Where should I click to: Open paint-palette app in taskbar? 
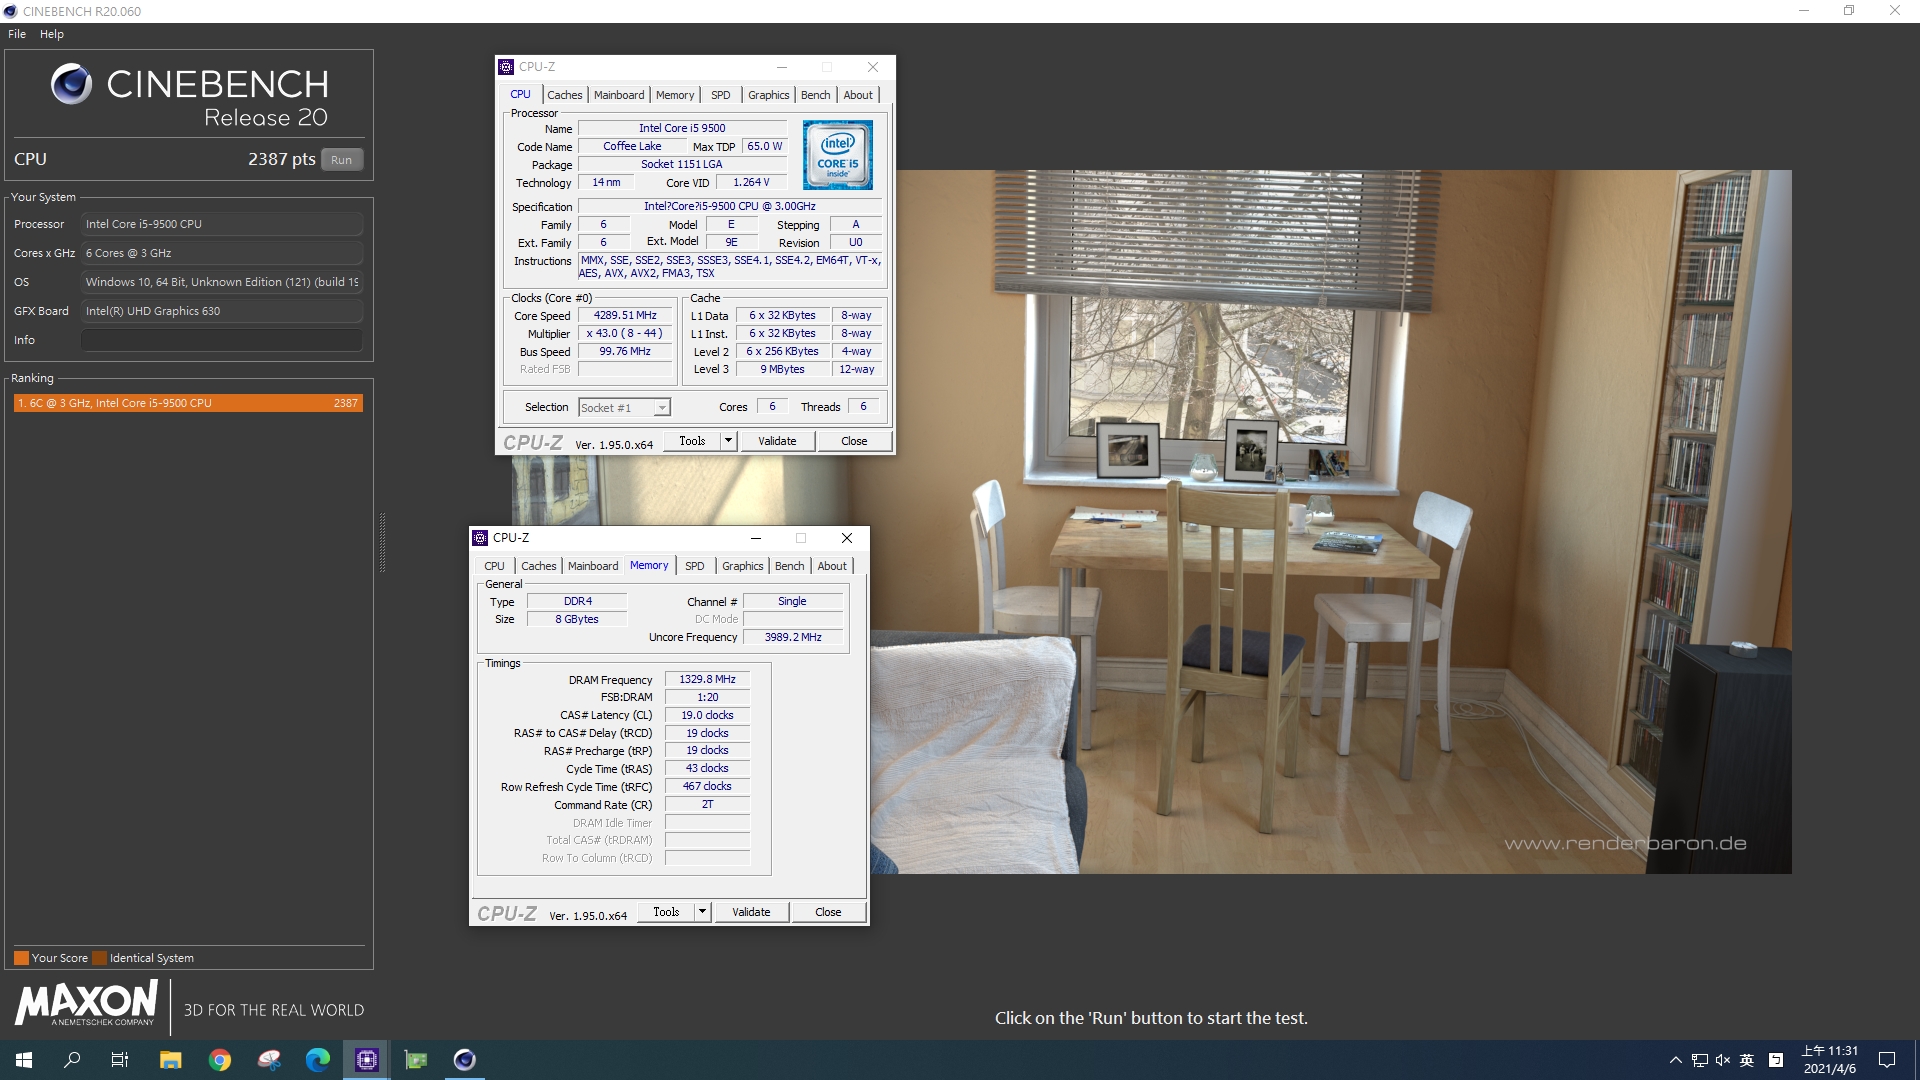[269, 1060]
